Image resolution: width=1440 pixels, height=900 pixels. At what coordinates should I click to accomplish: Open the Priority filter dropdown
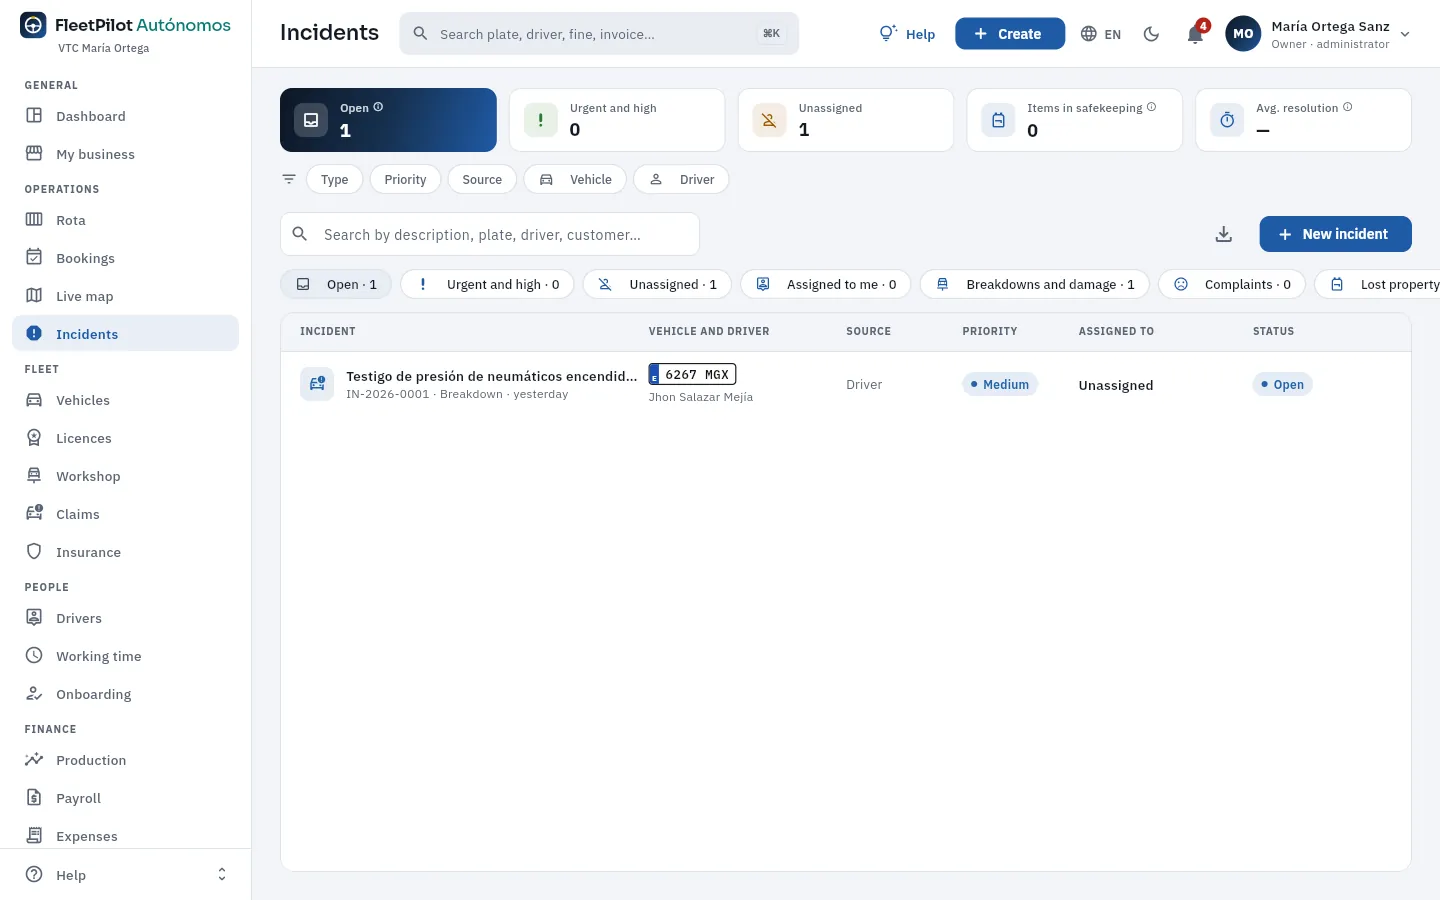click(405, 179)
